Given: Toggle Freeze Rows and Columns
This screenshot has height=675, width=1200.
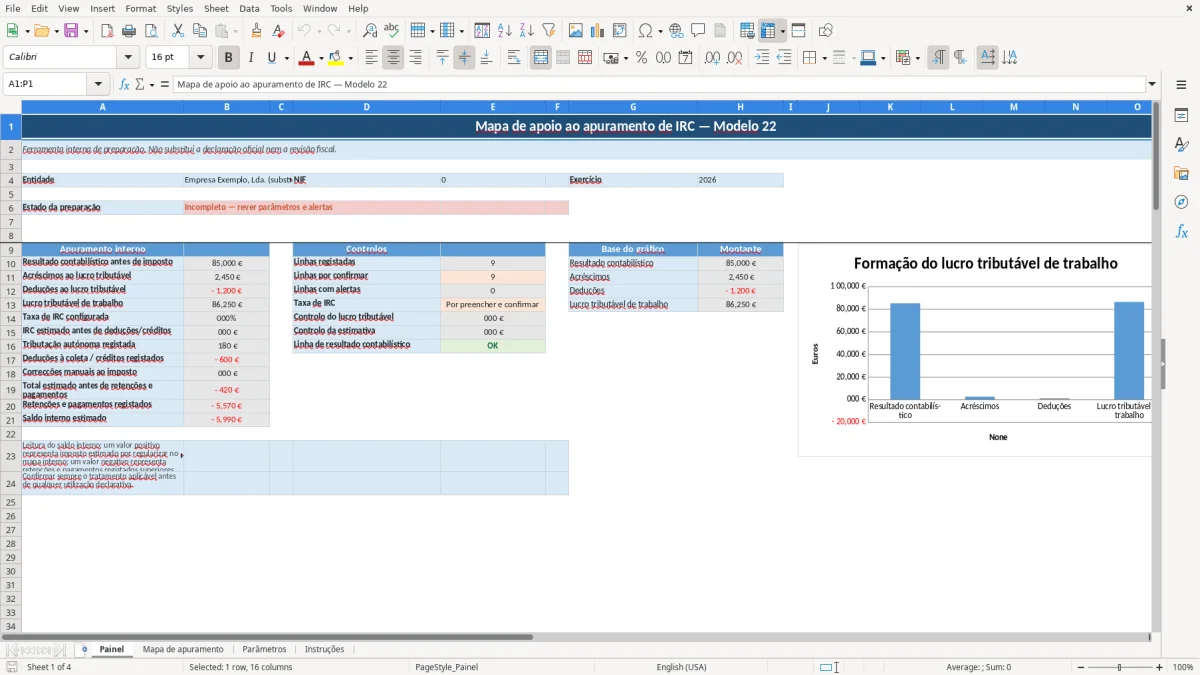Looking at the screenshot, I should coord(768,31).
